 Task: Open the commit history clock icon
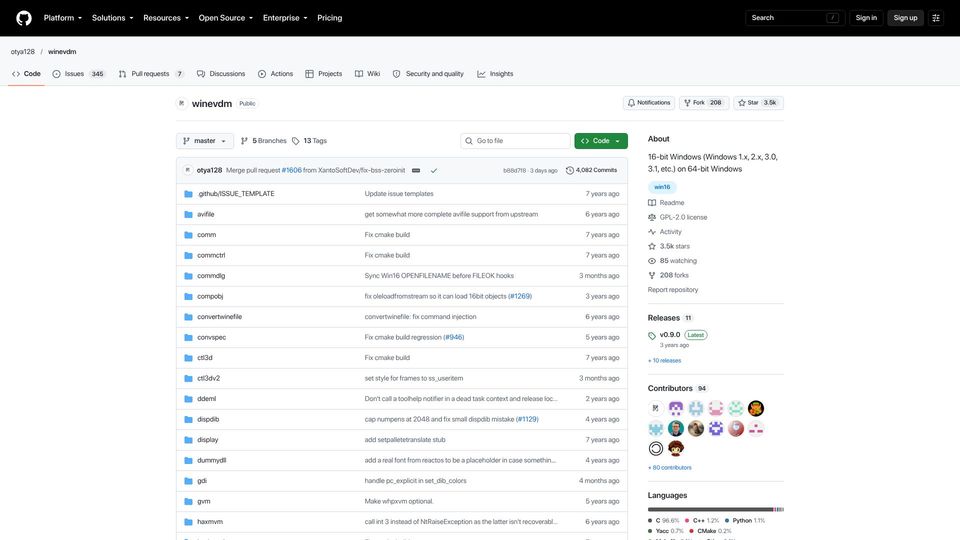pos(569,170)
